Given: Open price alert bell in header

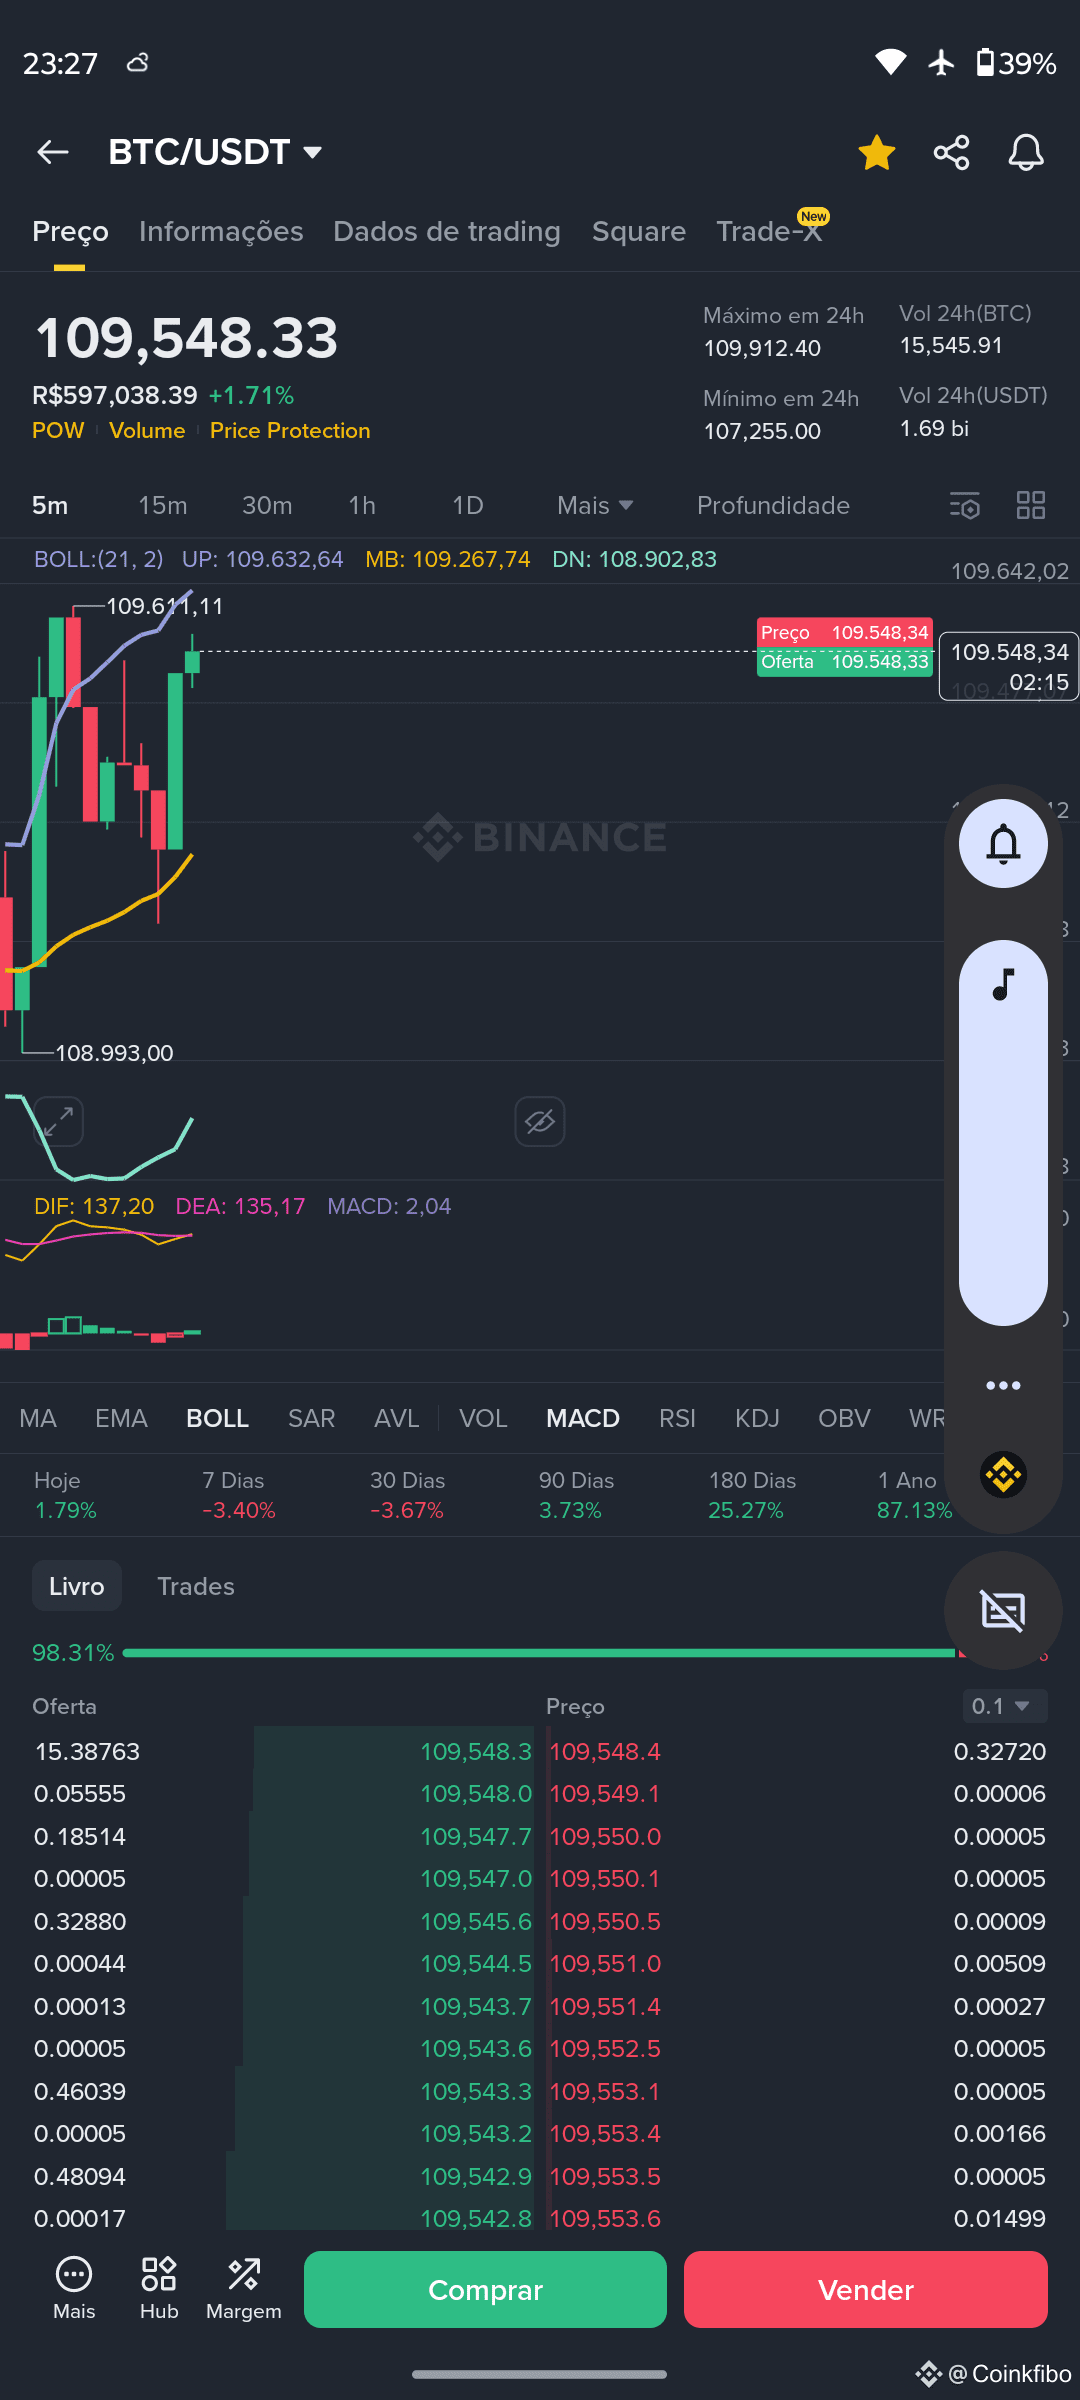Looking at the screenshot, I should (1026, 152).
